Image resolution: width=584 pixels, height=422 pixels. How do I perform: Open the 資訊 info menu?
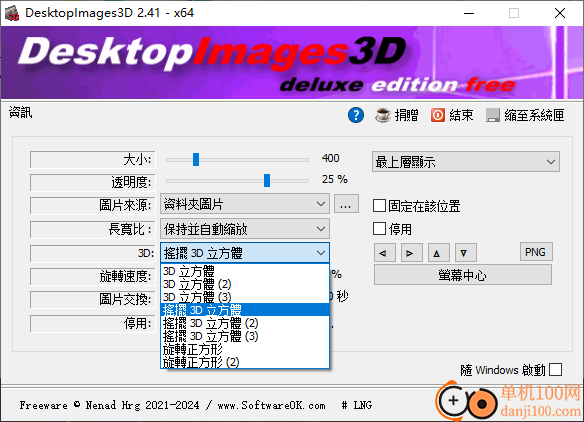(x=20, y=112)
